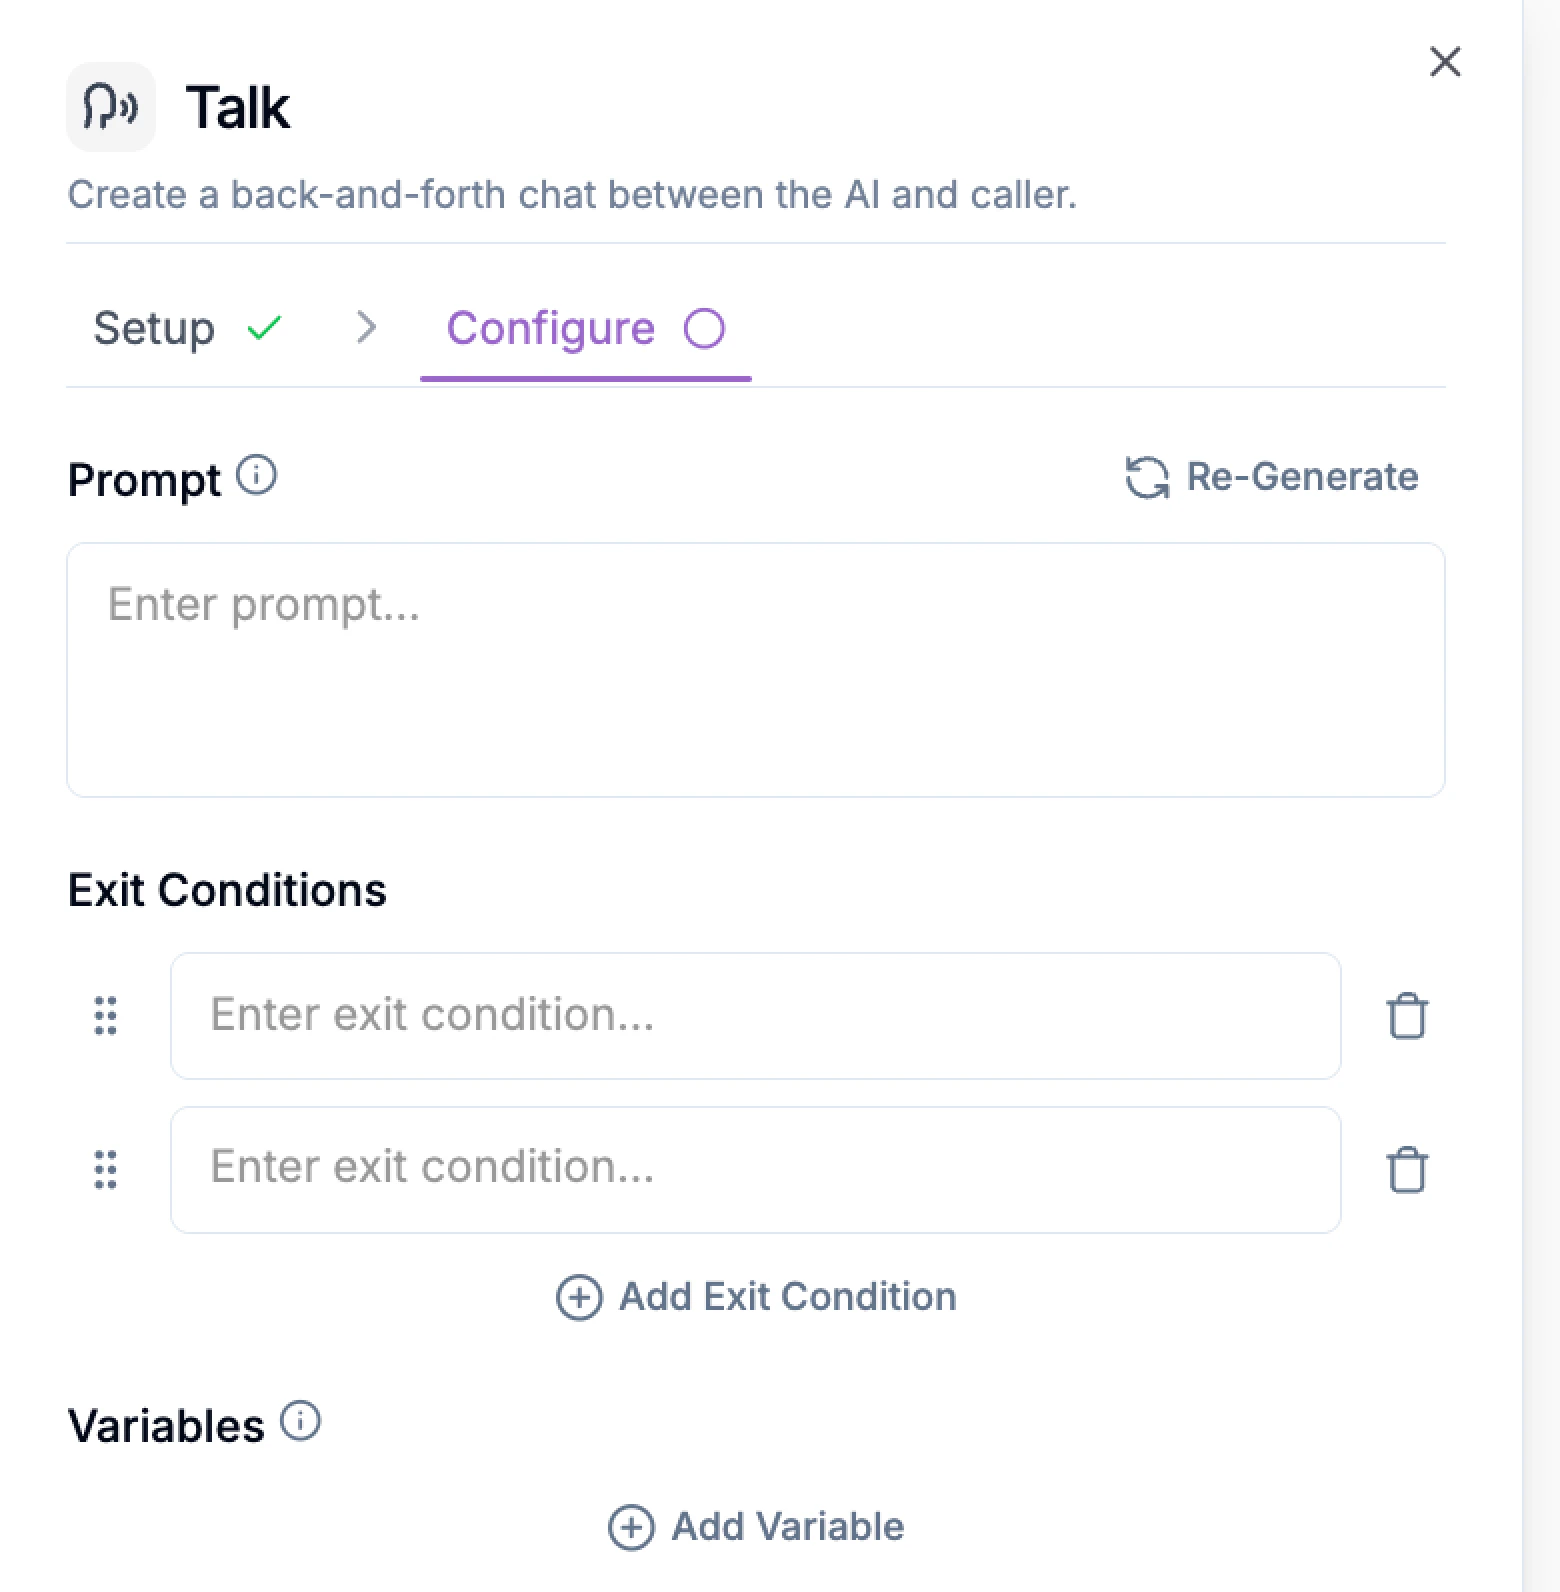The image size is (1560, 1592).
Task: Click the green checkmark next to Setup
Action: click(264, 328)
